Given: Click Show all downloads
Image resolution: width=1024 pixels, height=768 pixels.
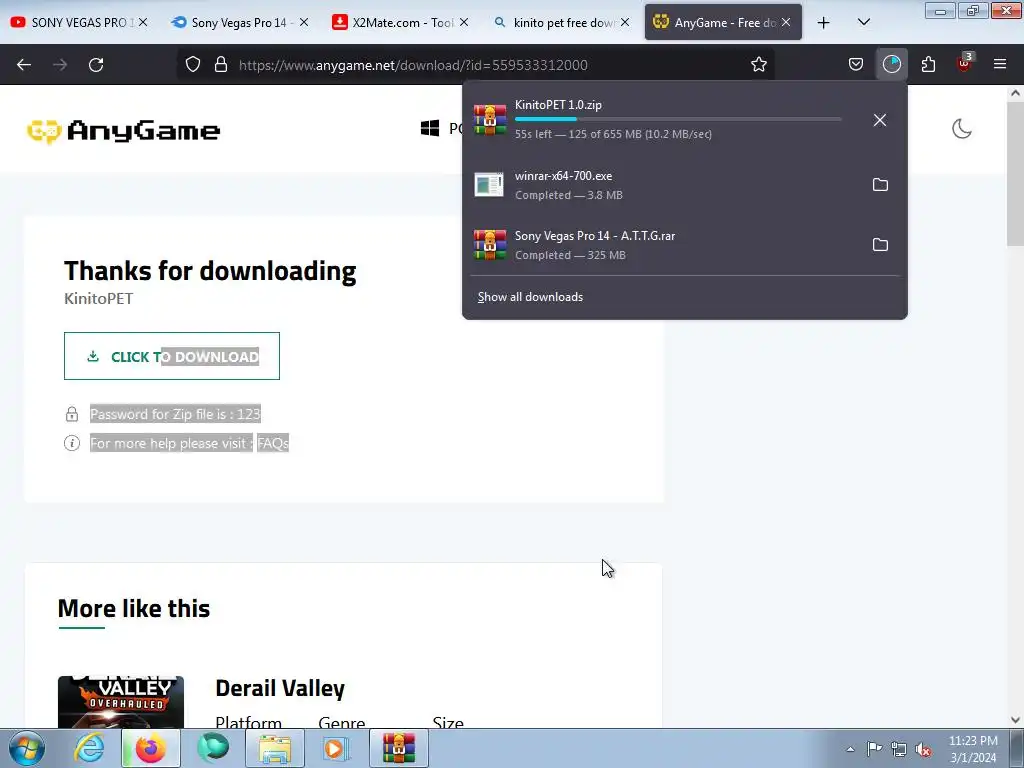Looking at the screenshot, I should [530, 297].
